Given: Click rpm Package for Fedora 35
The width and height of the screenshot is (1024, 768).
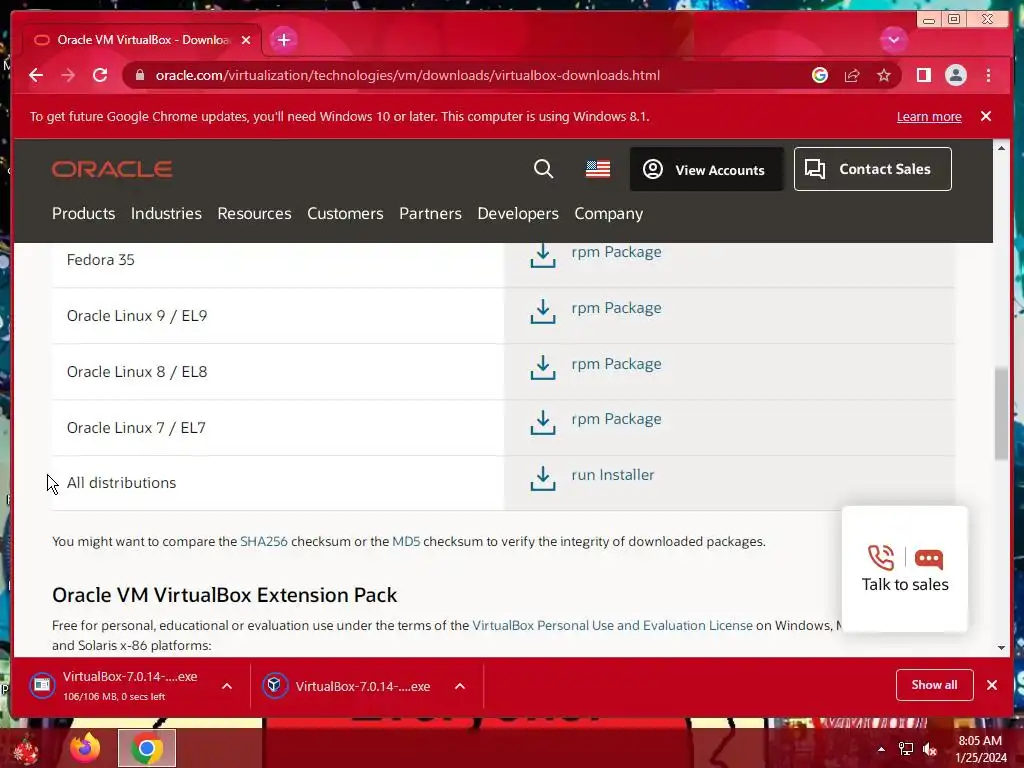Looking at the screenshot, I should tap(616, 251).
